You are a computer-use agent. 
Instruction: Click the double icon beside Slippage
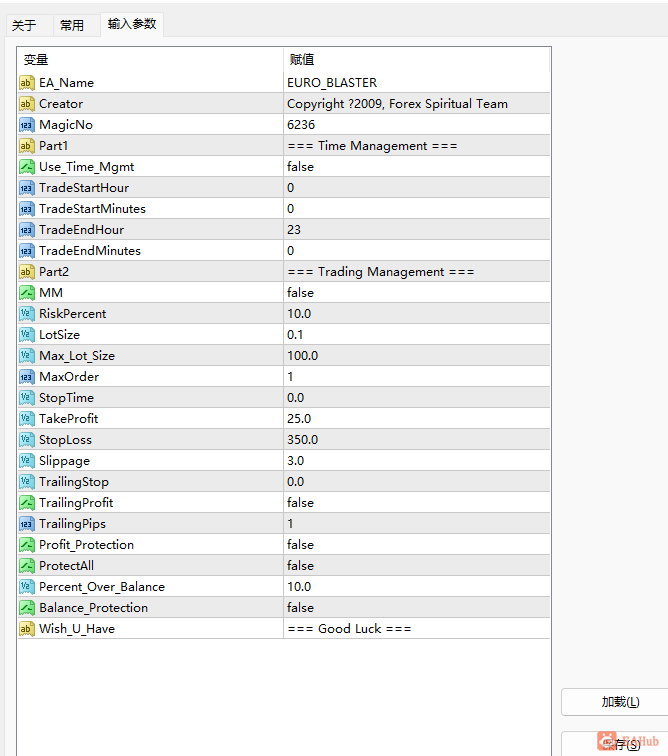pyautogui.click(x=27, y=460)
